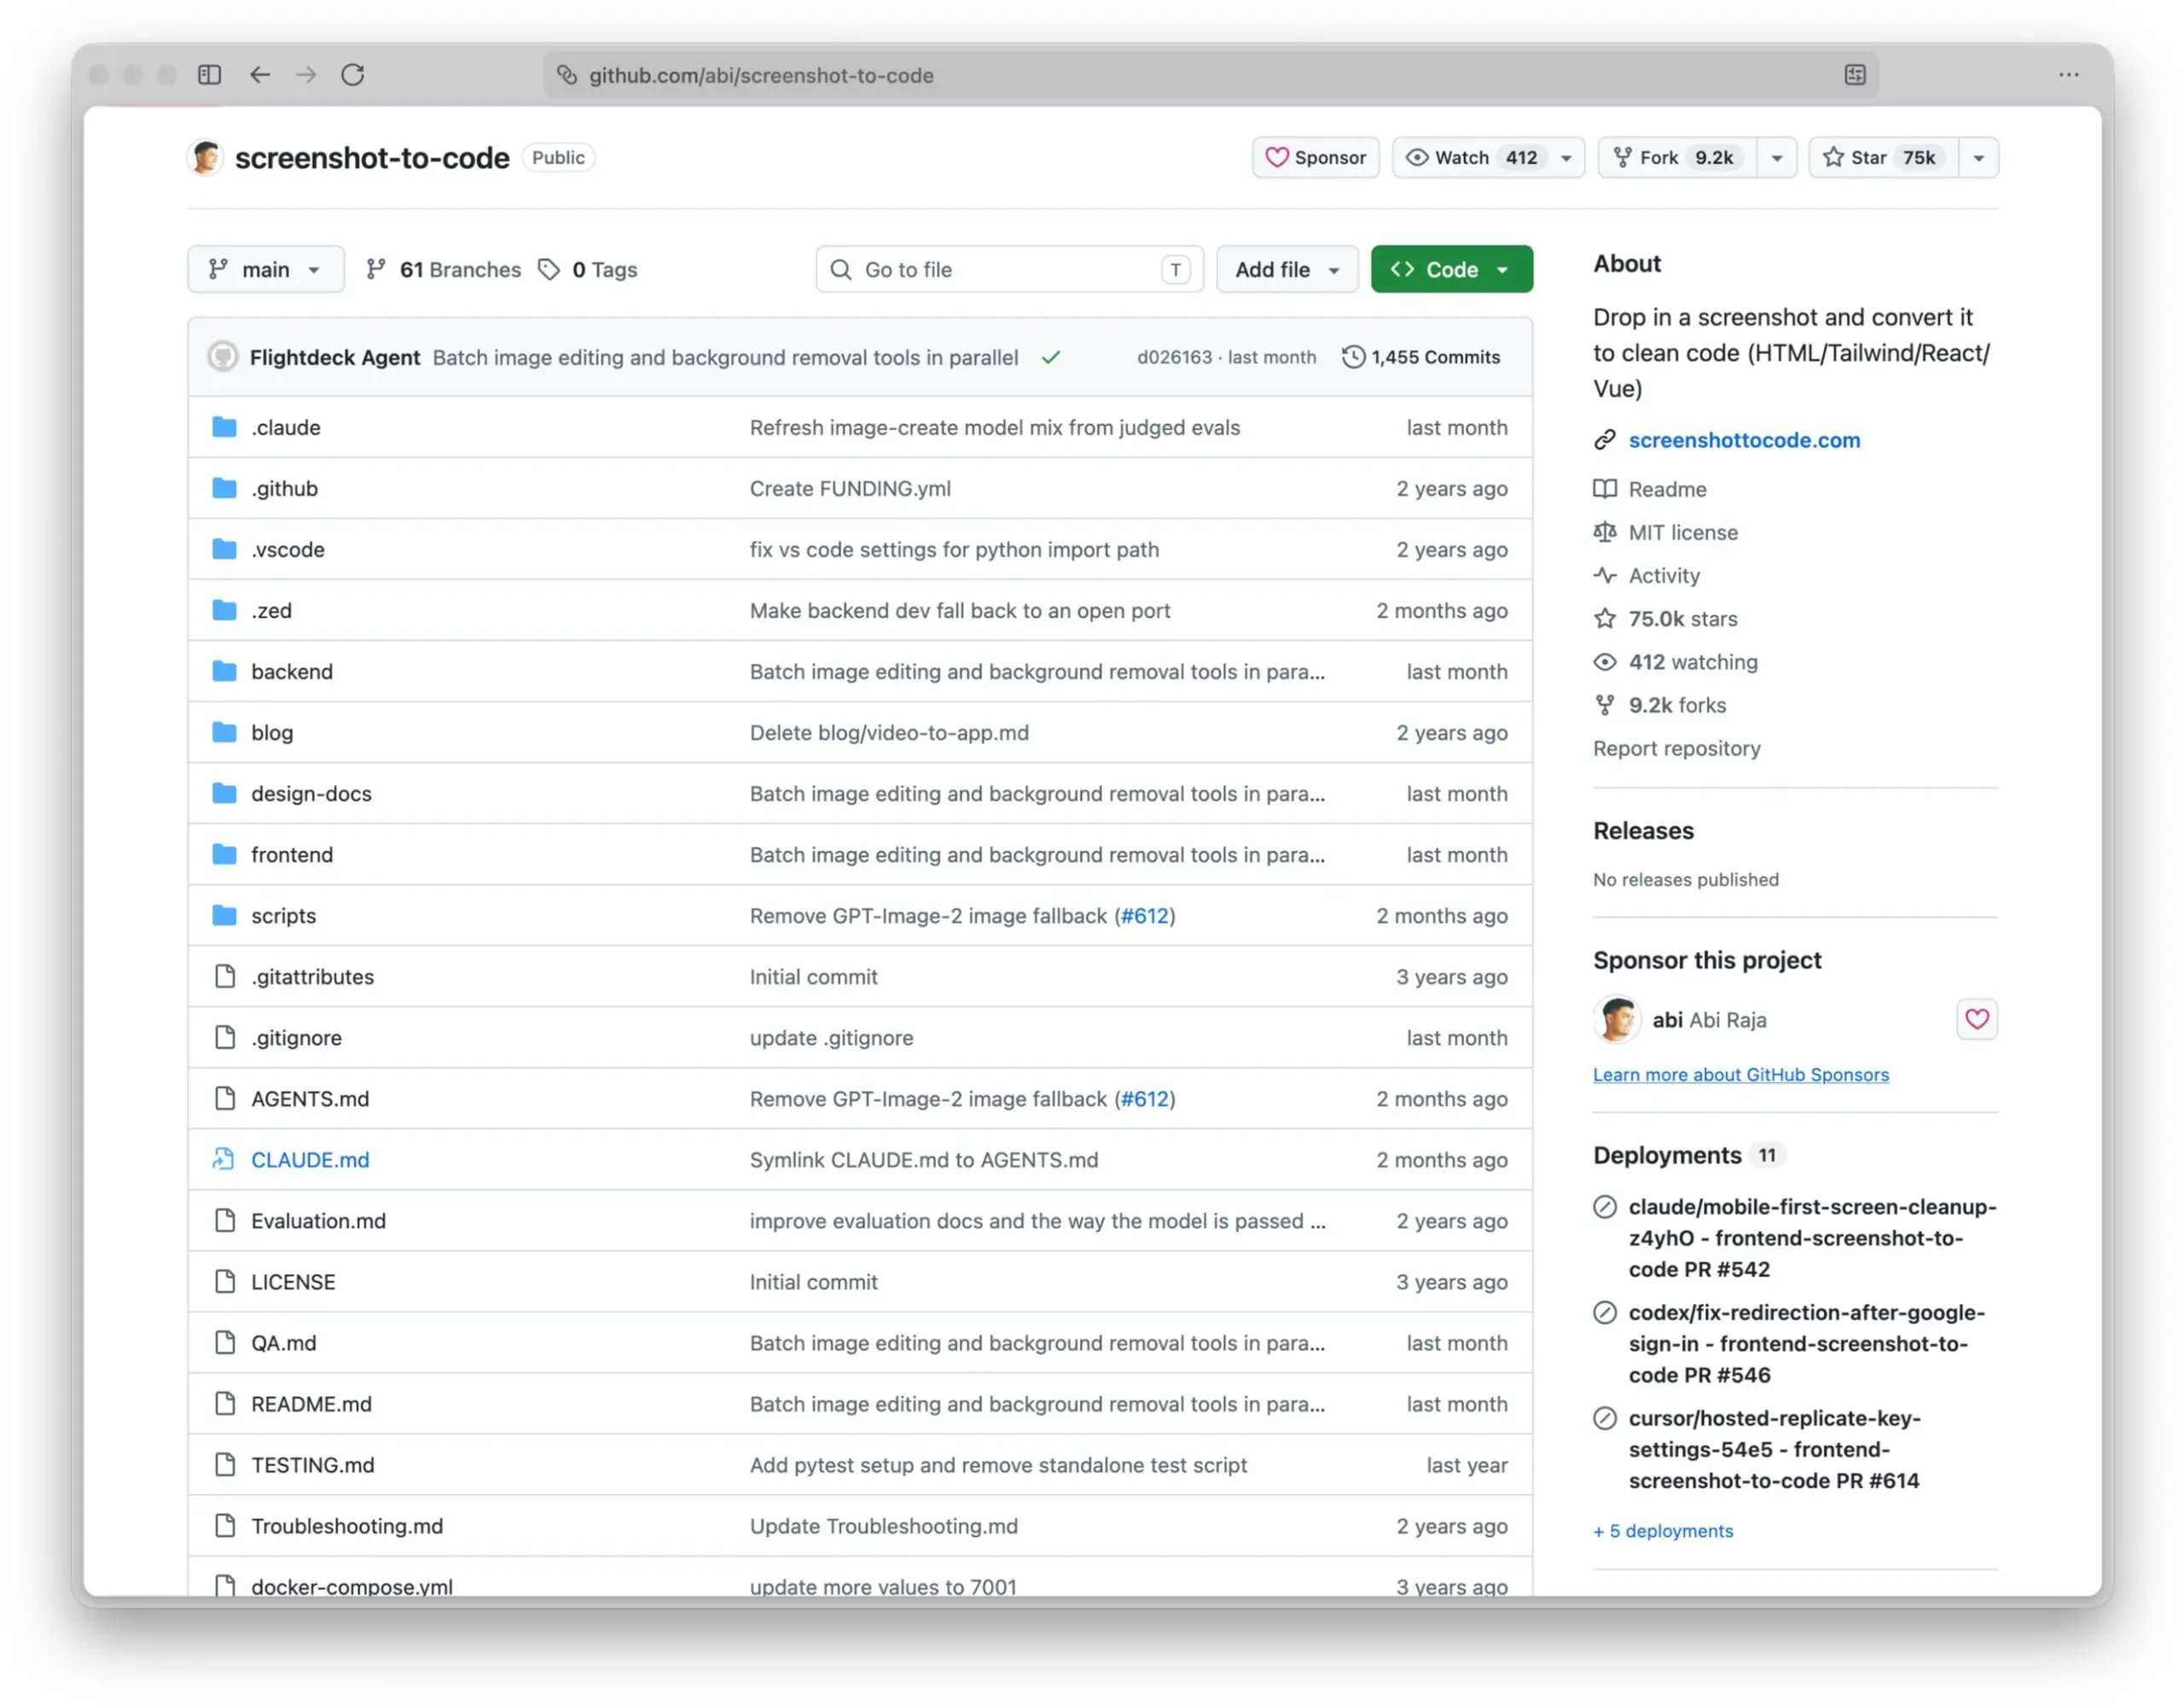Open the main branch selector dropdown
Viewport: 2184px width, 1705px height.
click(266, 269)
